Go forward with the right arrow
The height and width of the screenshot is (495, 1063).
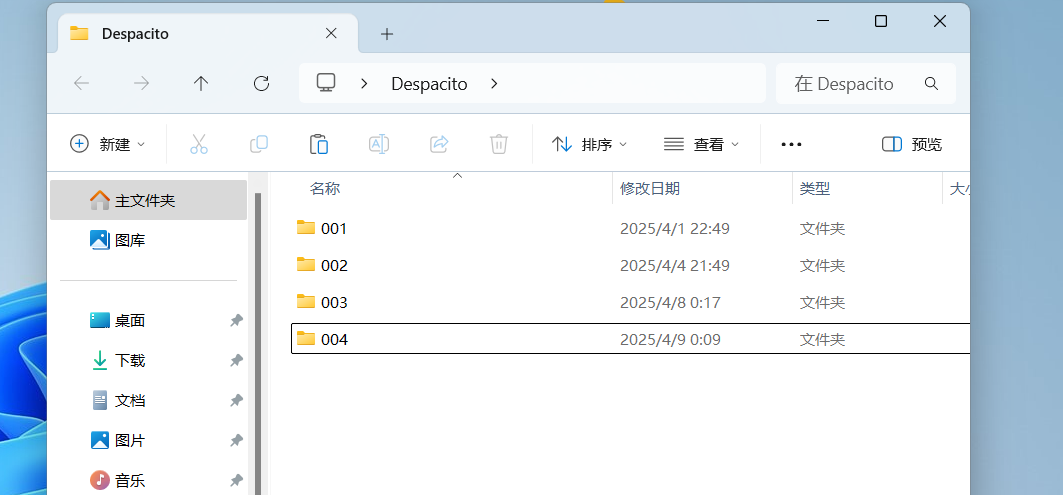pyautogui.click(x=141, y=83)
